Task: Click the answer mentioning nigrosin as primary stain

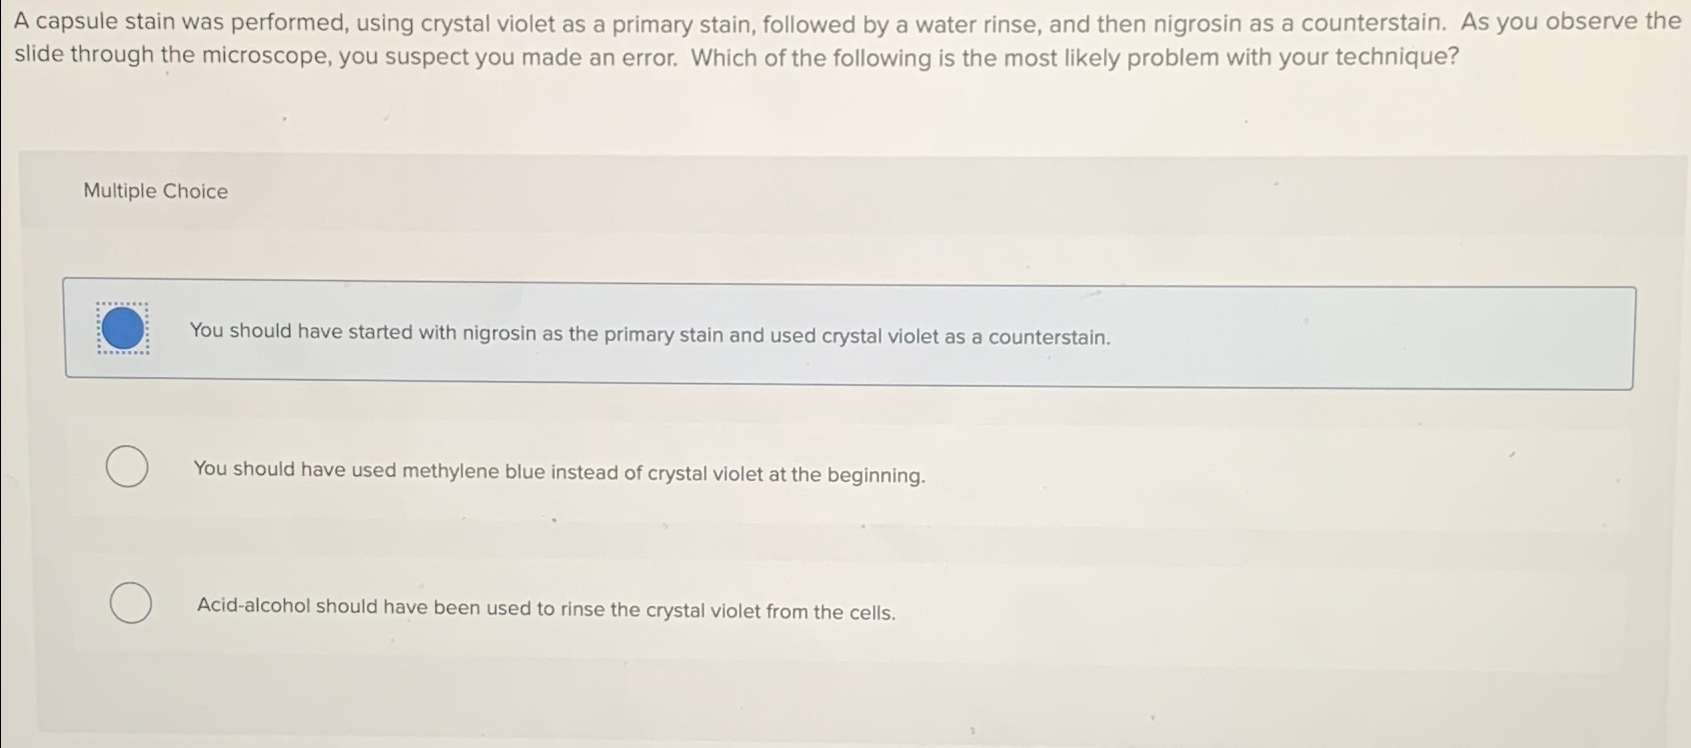Action: pos(651,337)
